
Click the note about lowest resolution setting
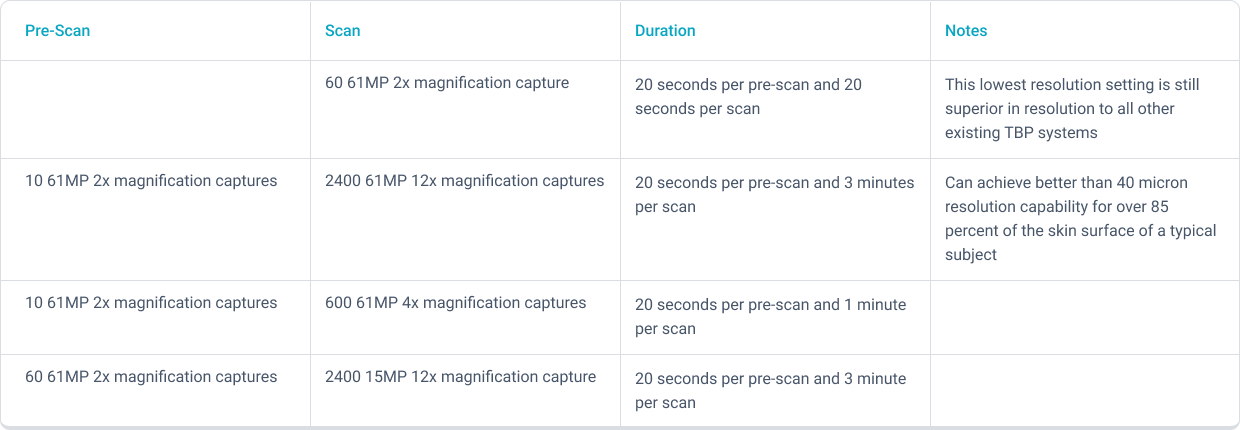1072,108
